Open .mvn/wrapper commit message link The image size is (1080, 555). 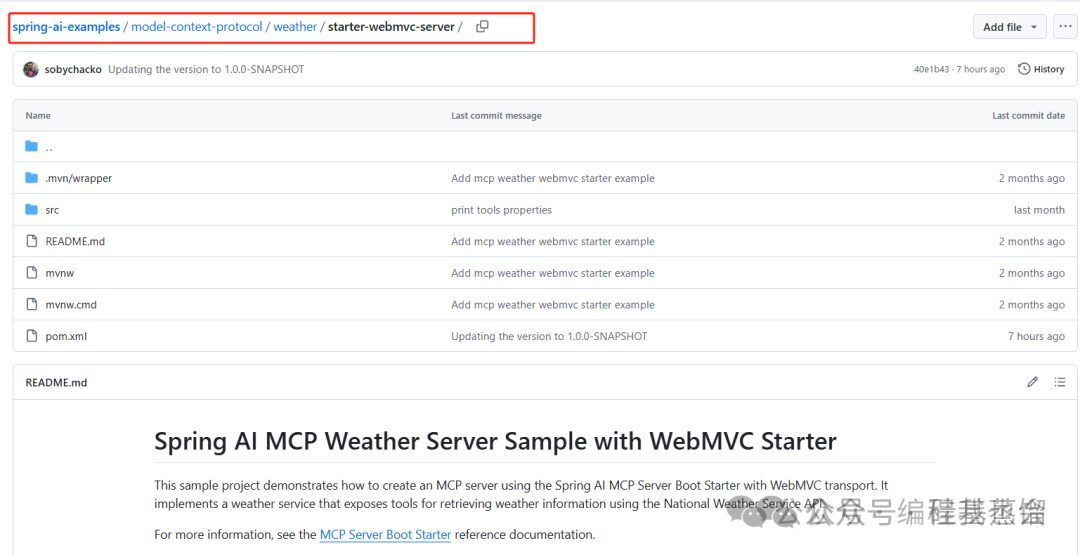coord(552,178)
